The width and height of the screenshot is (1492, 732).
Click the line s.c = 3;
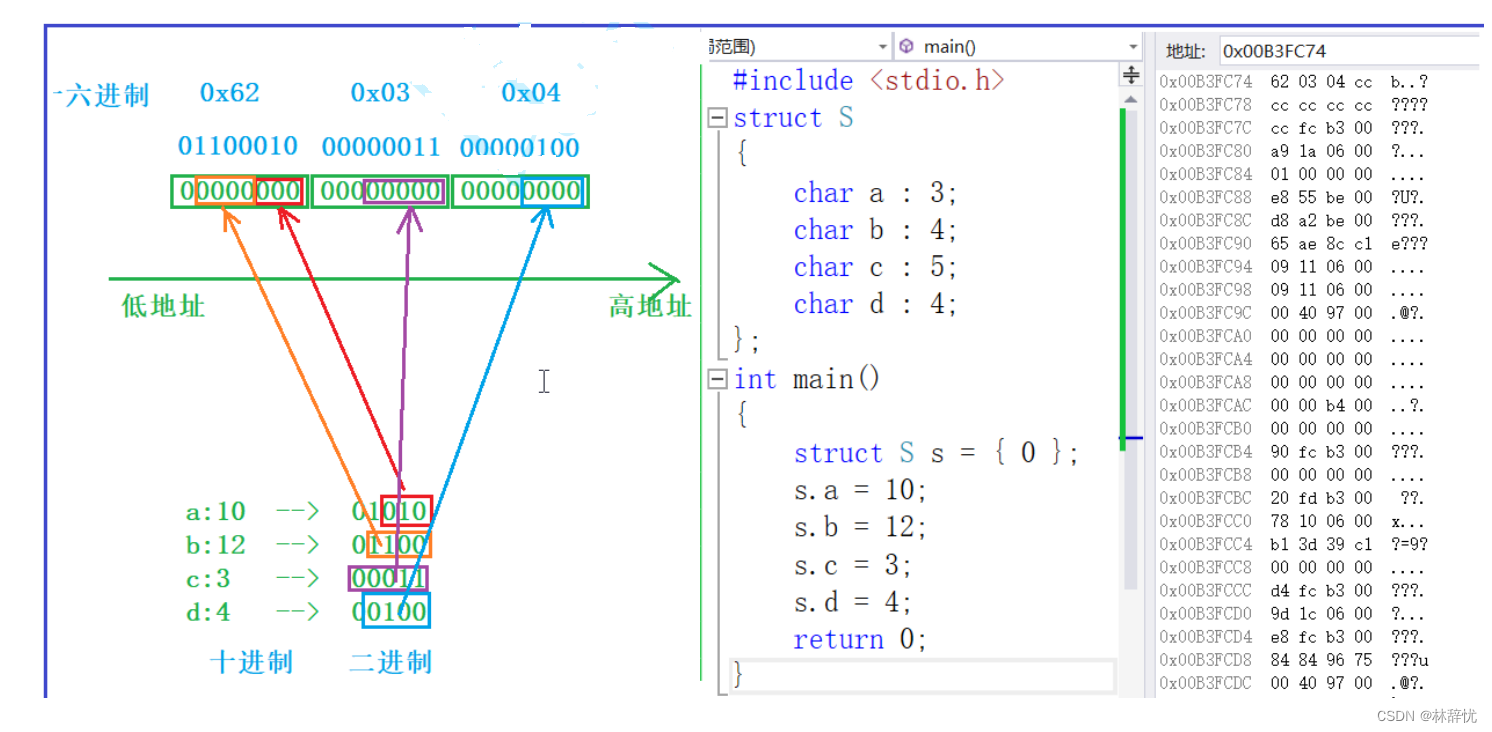pyautogui.click(x=852, y=565)
